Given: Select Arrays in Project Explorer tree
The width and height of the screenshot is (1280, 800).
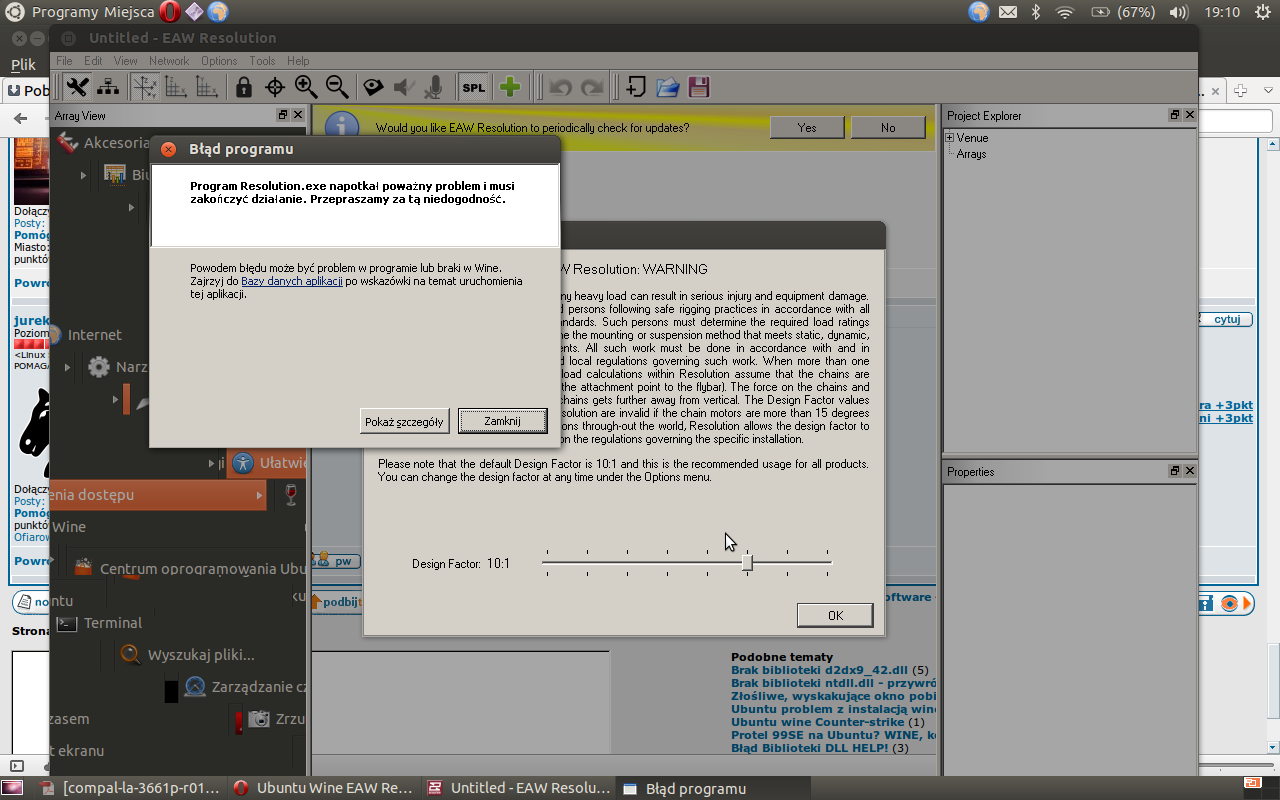Looking at the screenshot, I should coord(971,154).
